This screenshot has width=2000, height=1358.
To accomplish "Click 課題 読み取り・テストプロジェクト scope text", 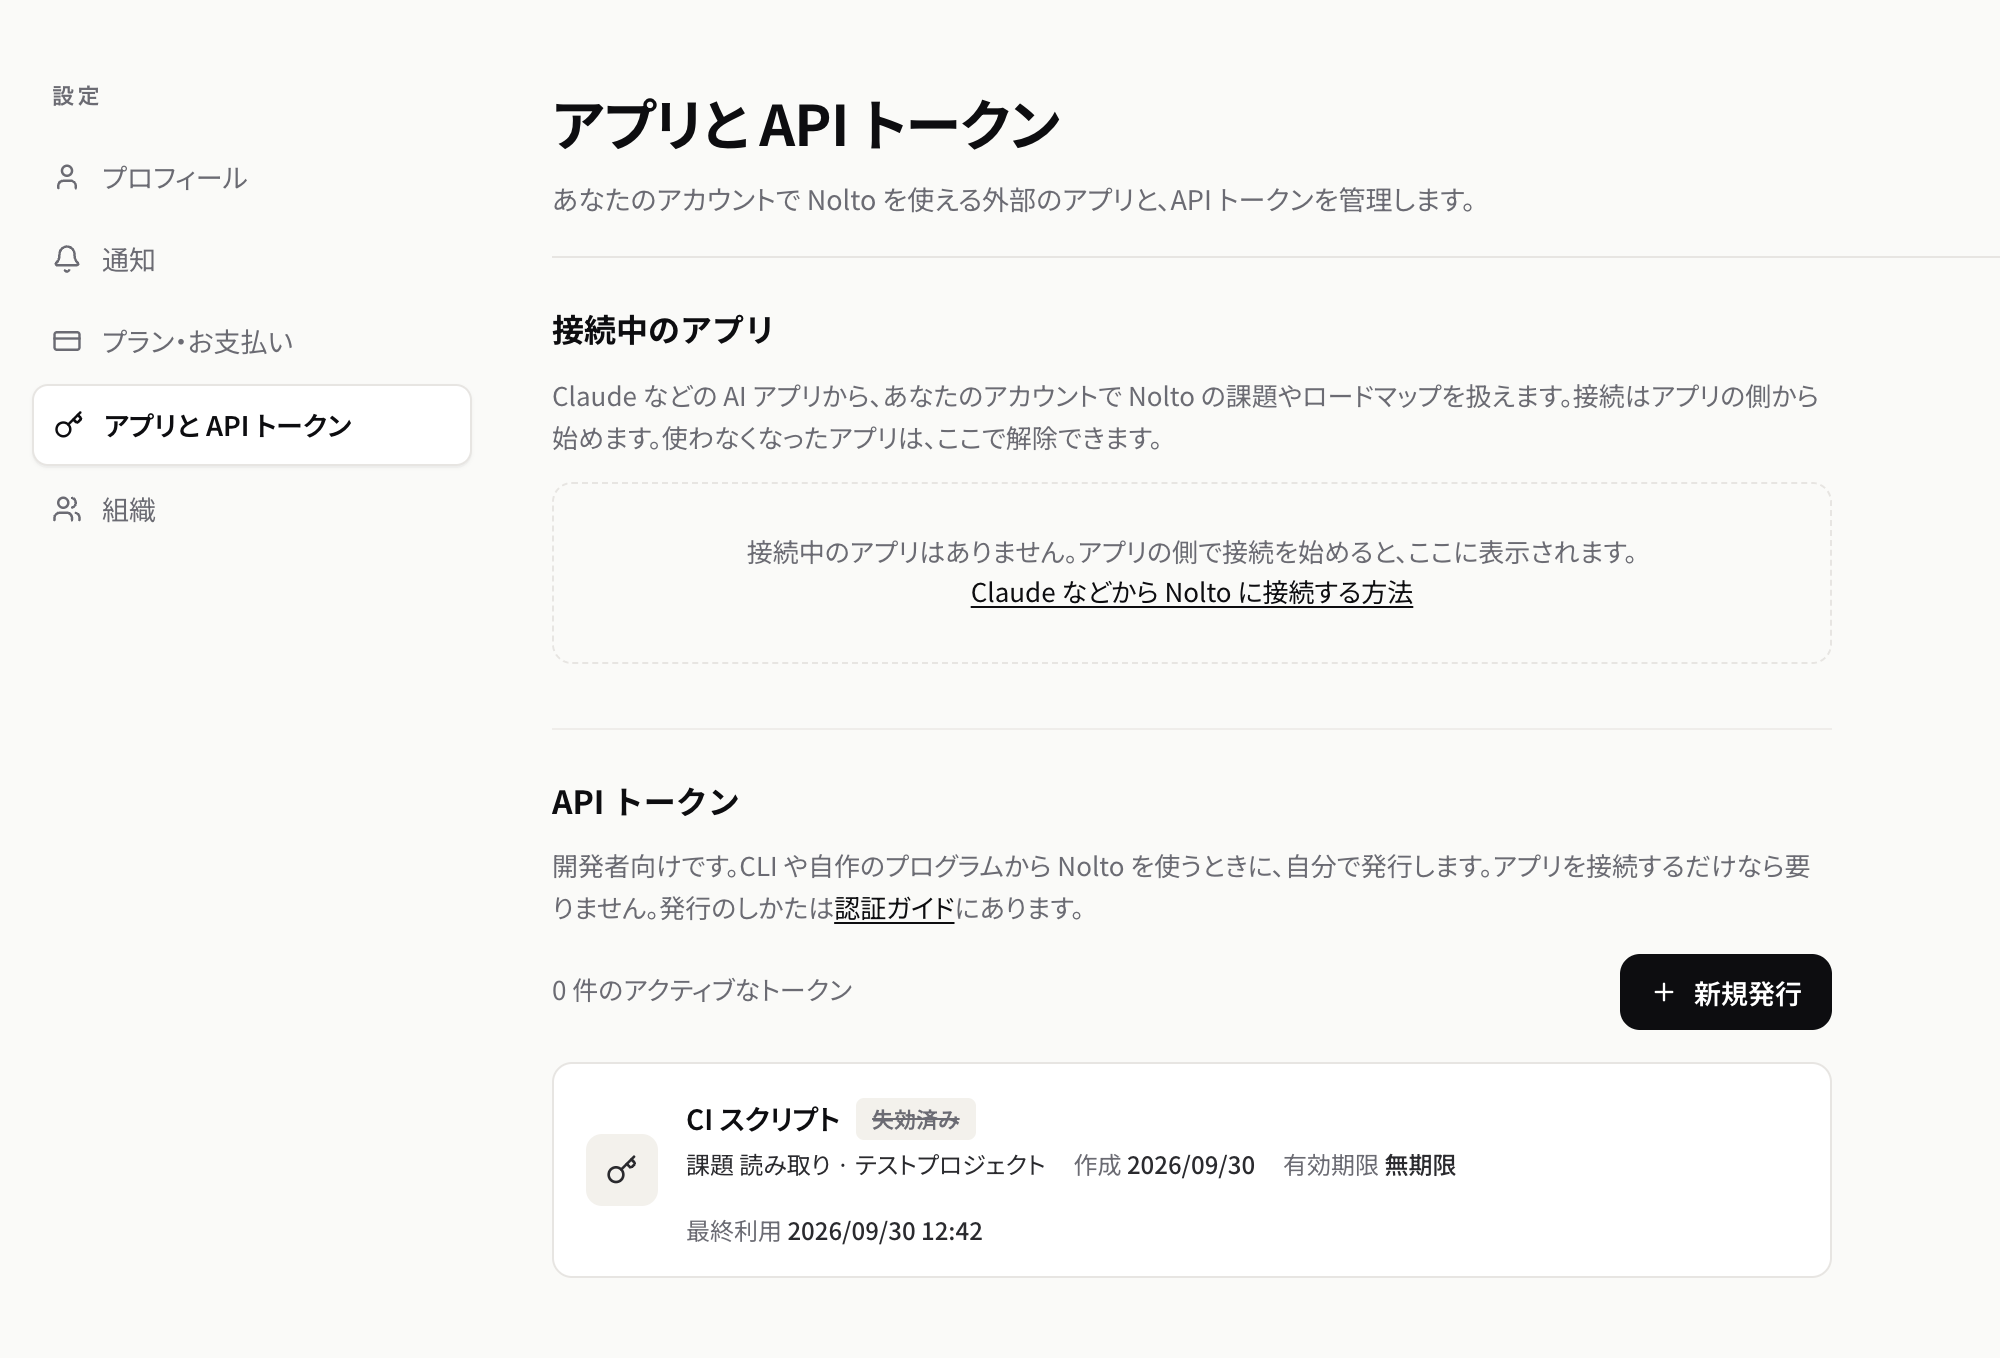I will coord(866,1165).
